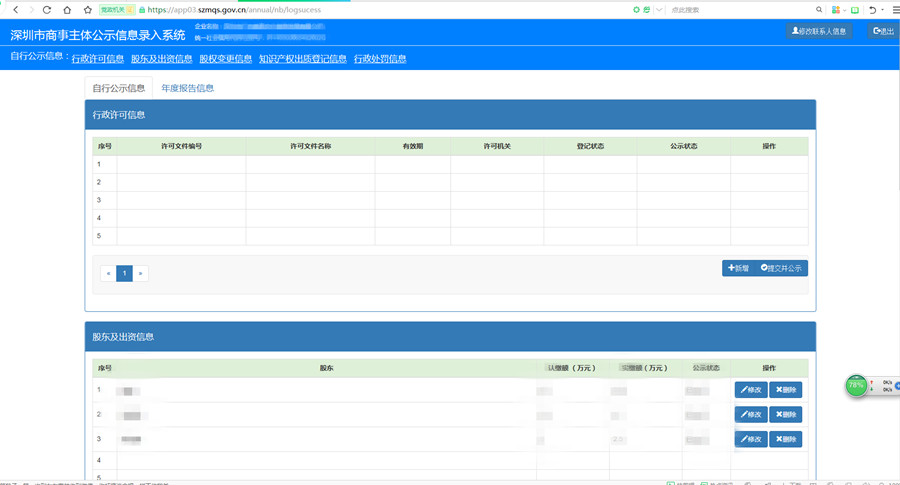
Task: Open the 股东及出资信息 navigation link
Action: click(x=161, y=59)
